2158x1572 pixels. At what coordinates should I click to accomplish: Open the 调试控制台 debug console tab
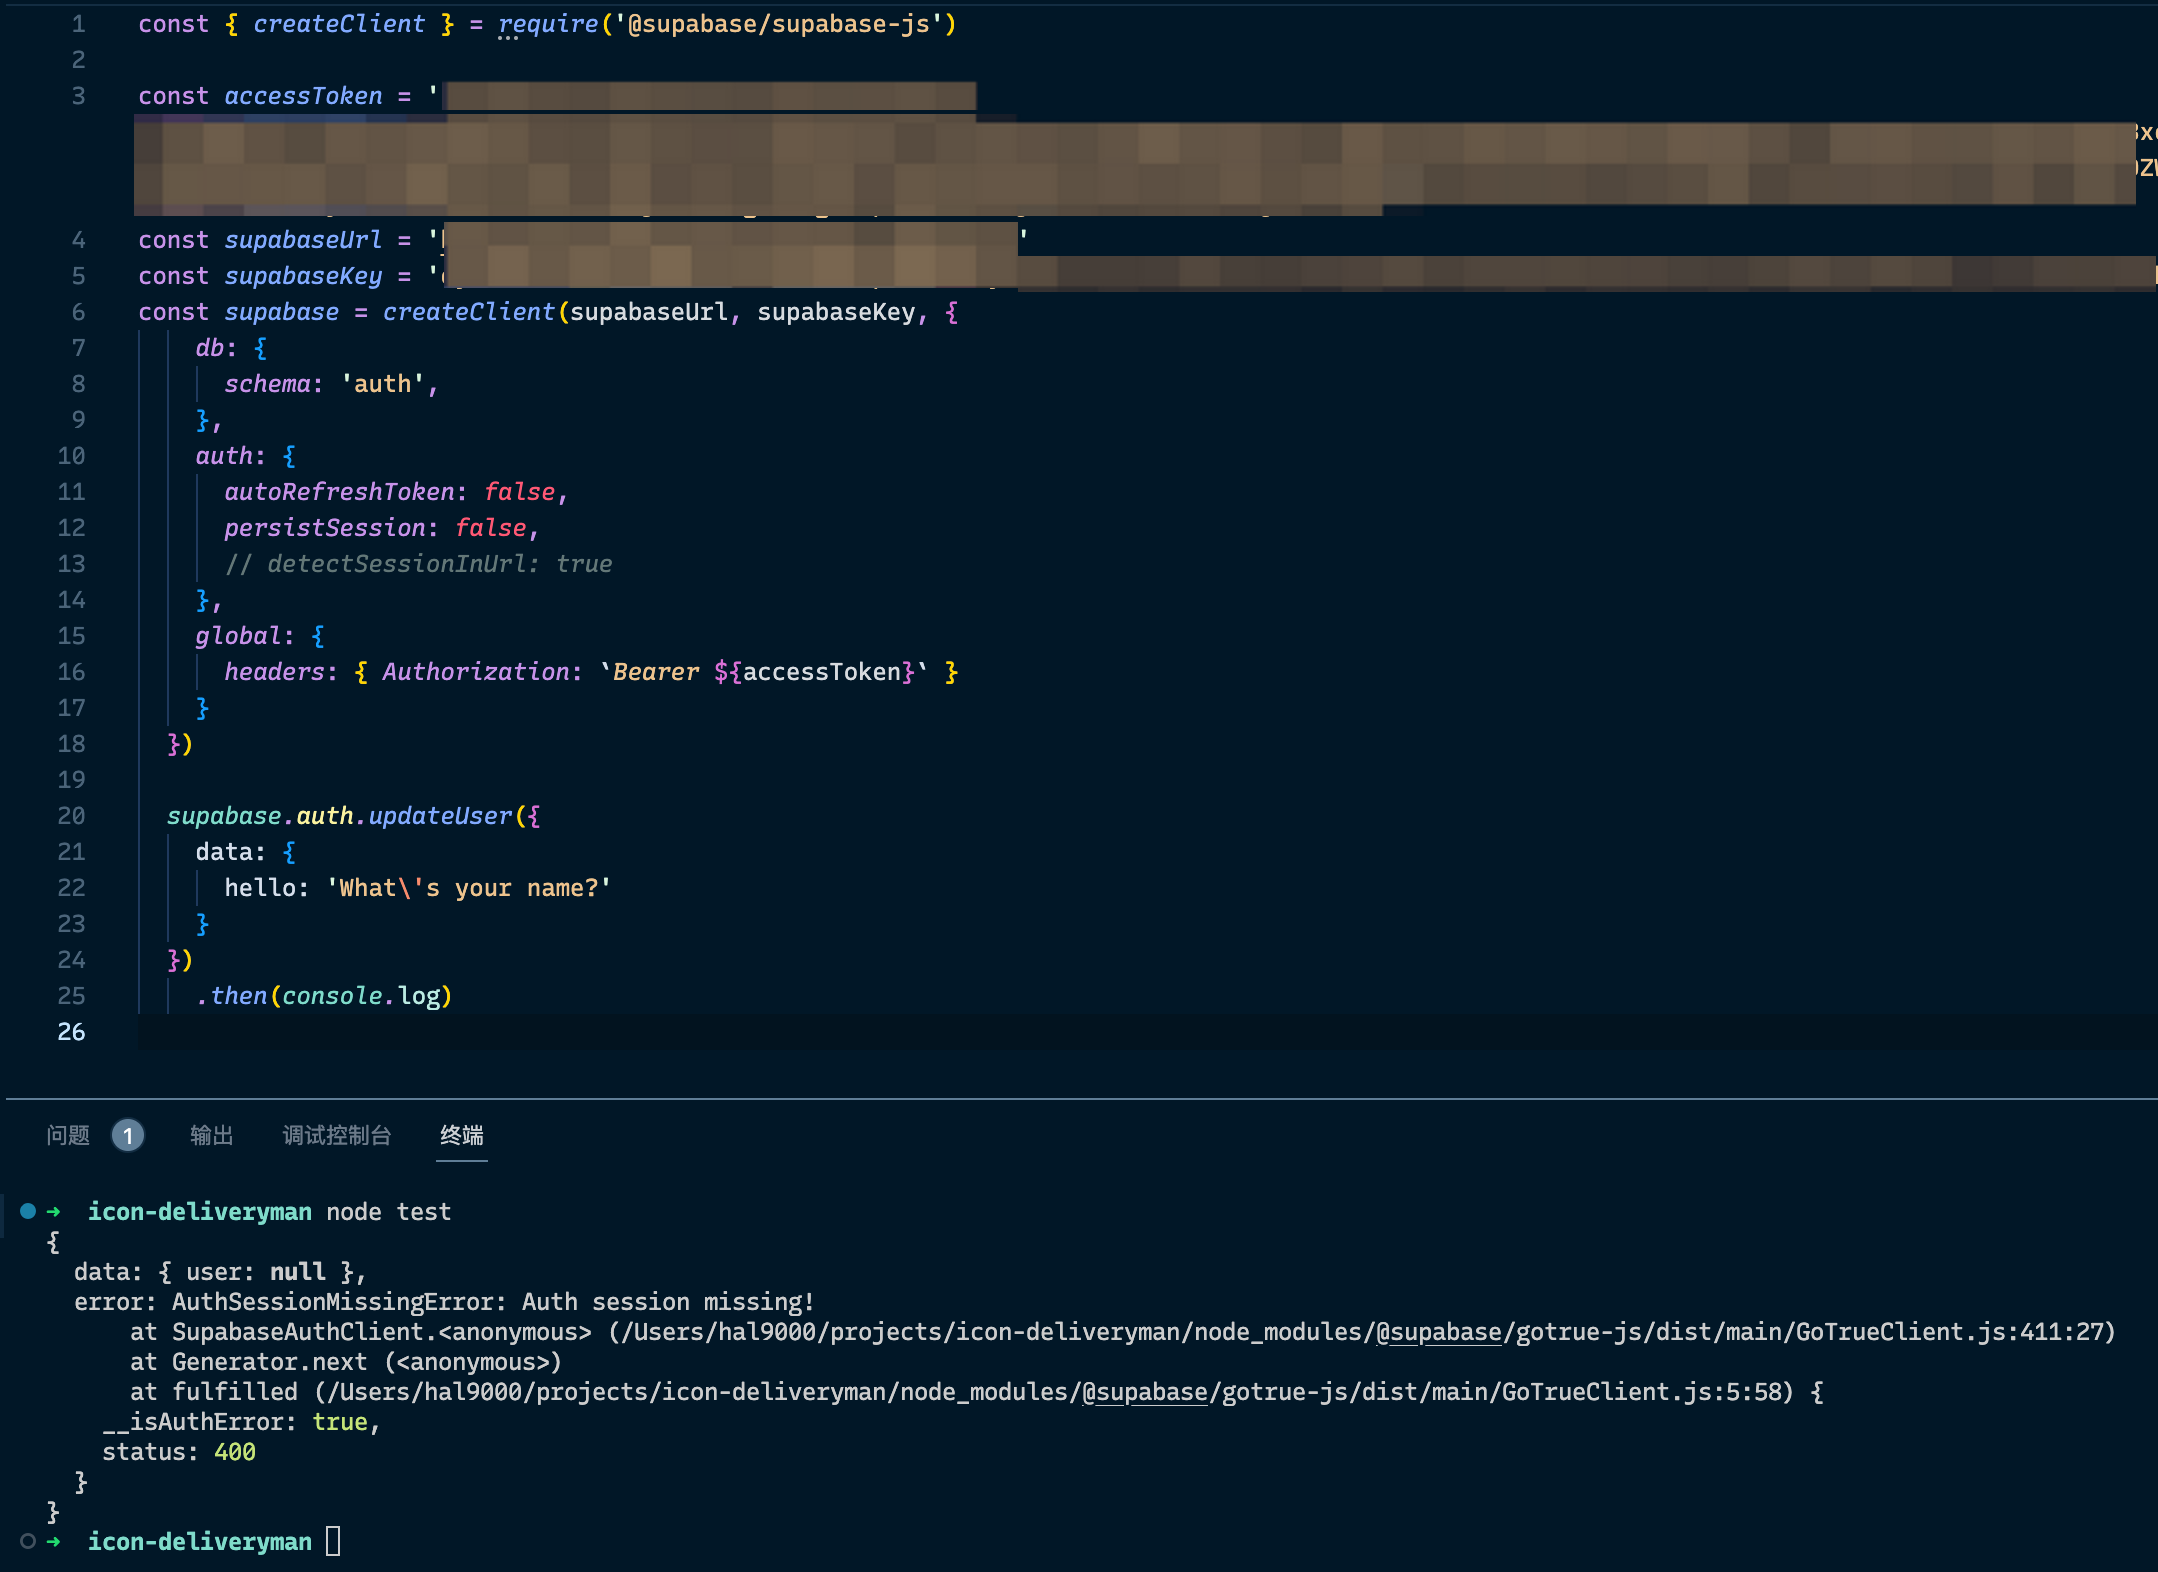[x=336, y=1135]
